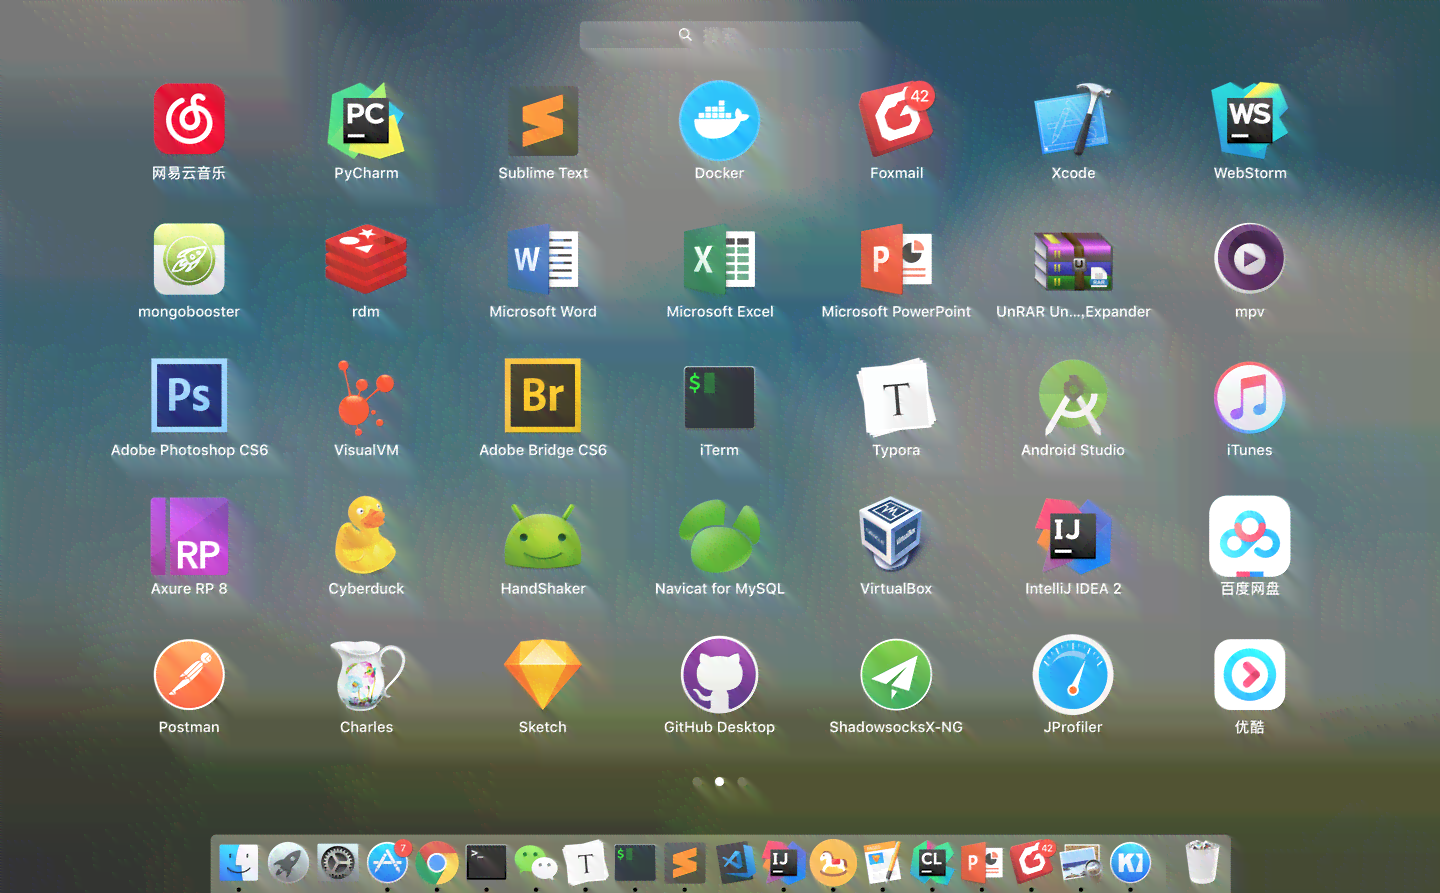1440x893 pixels.
Task: Launch Android Studio
Action: coord(1073,398)
